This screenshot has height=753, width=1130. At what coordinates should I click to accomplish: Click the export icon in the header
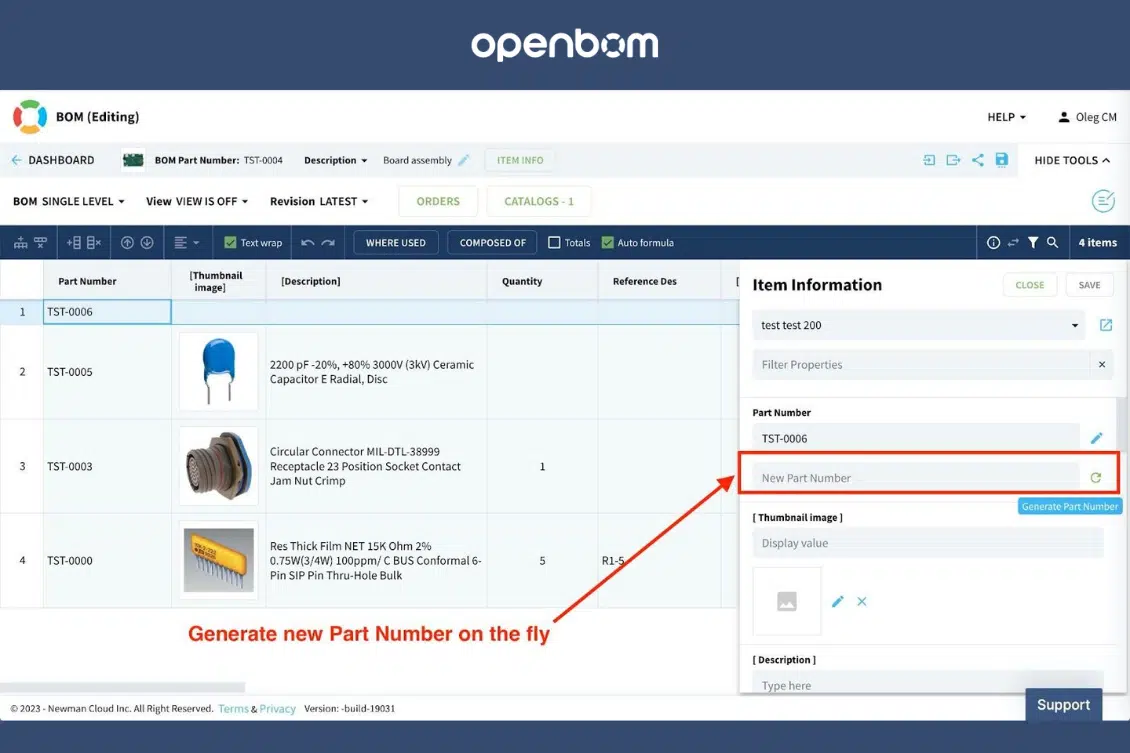point(953,160)
